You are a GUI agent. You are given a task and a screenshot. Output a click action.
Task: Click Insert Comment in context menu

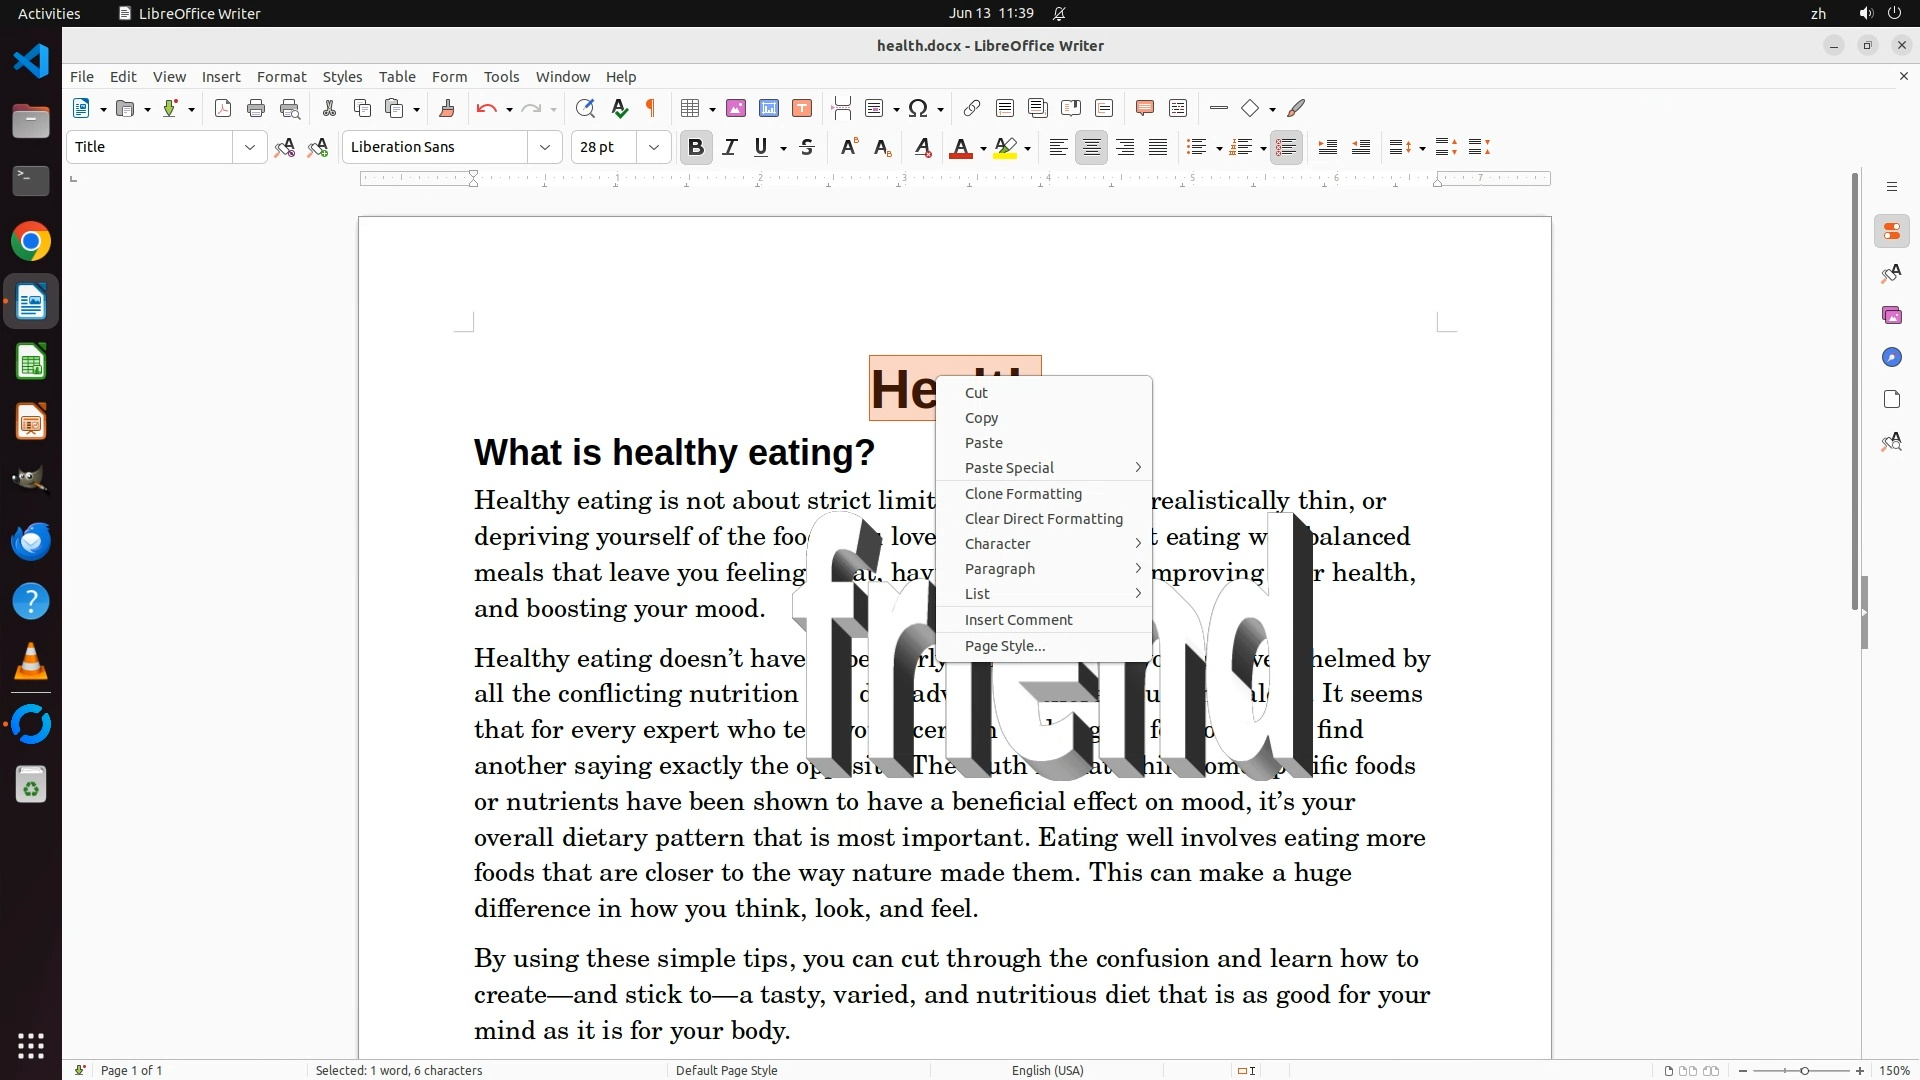tap(1018, 620)
